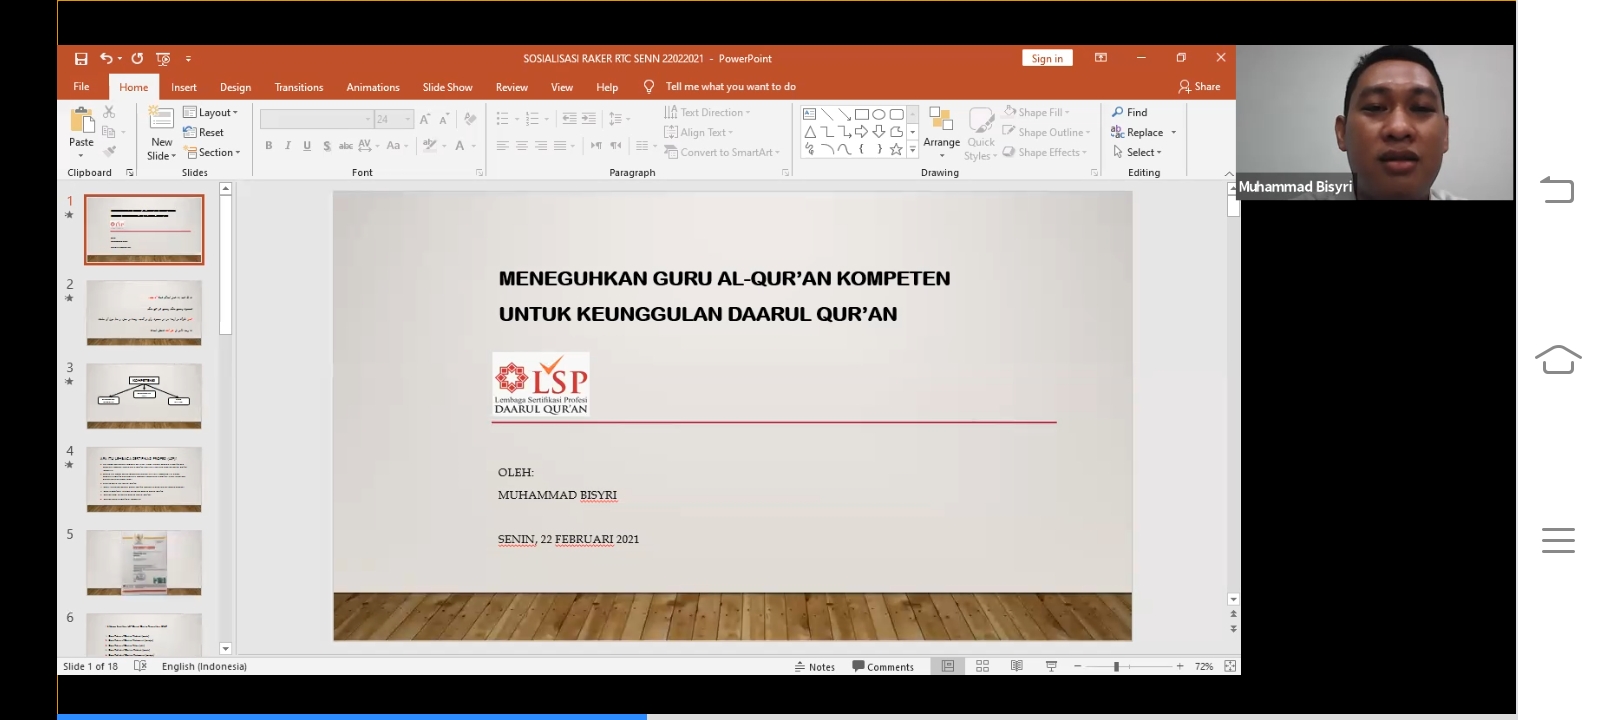Choose the Isosceles Triangle shape
This screenshot has width=1600, height=720.
tap(810, 132)
